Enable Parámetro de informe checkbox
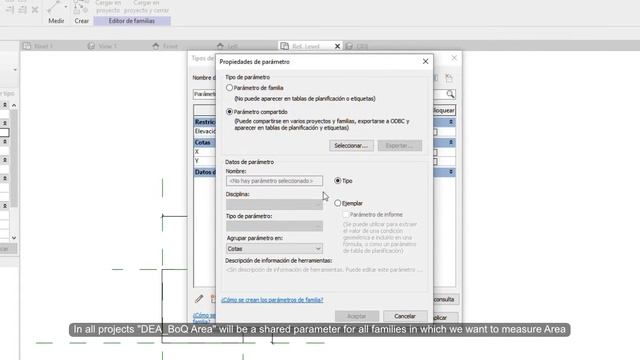 [346, 215]
